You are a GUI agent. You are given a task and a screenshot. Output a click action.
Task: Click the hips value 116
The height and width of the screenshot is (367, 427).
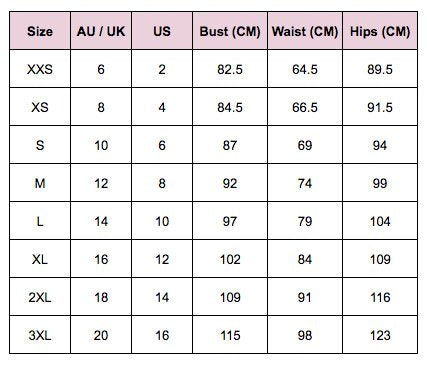[380, 297]
